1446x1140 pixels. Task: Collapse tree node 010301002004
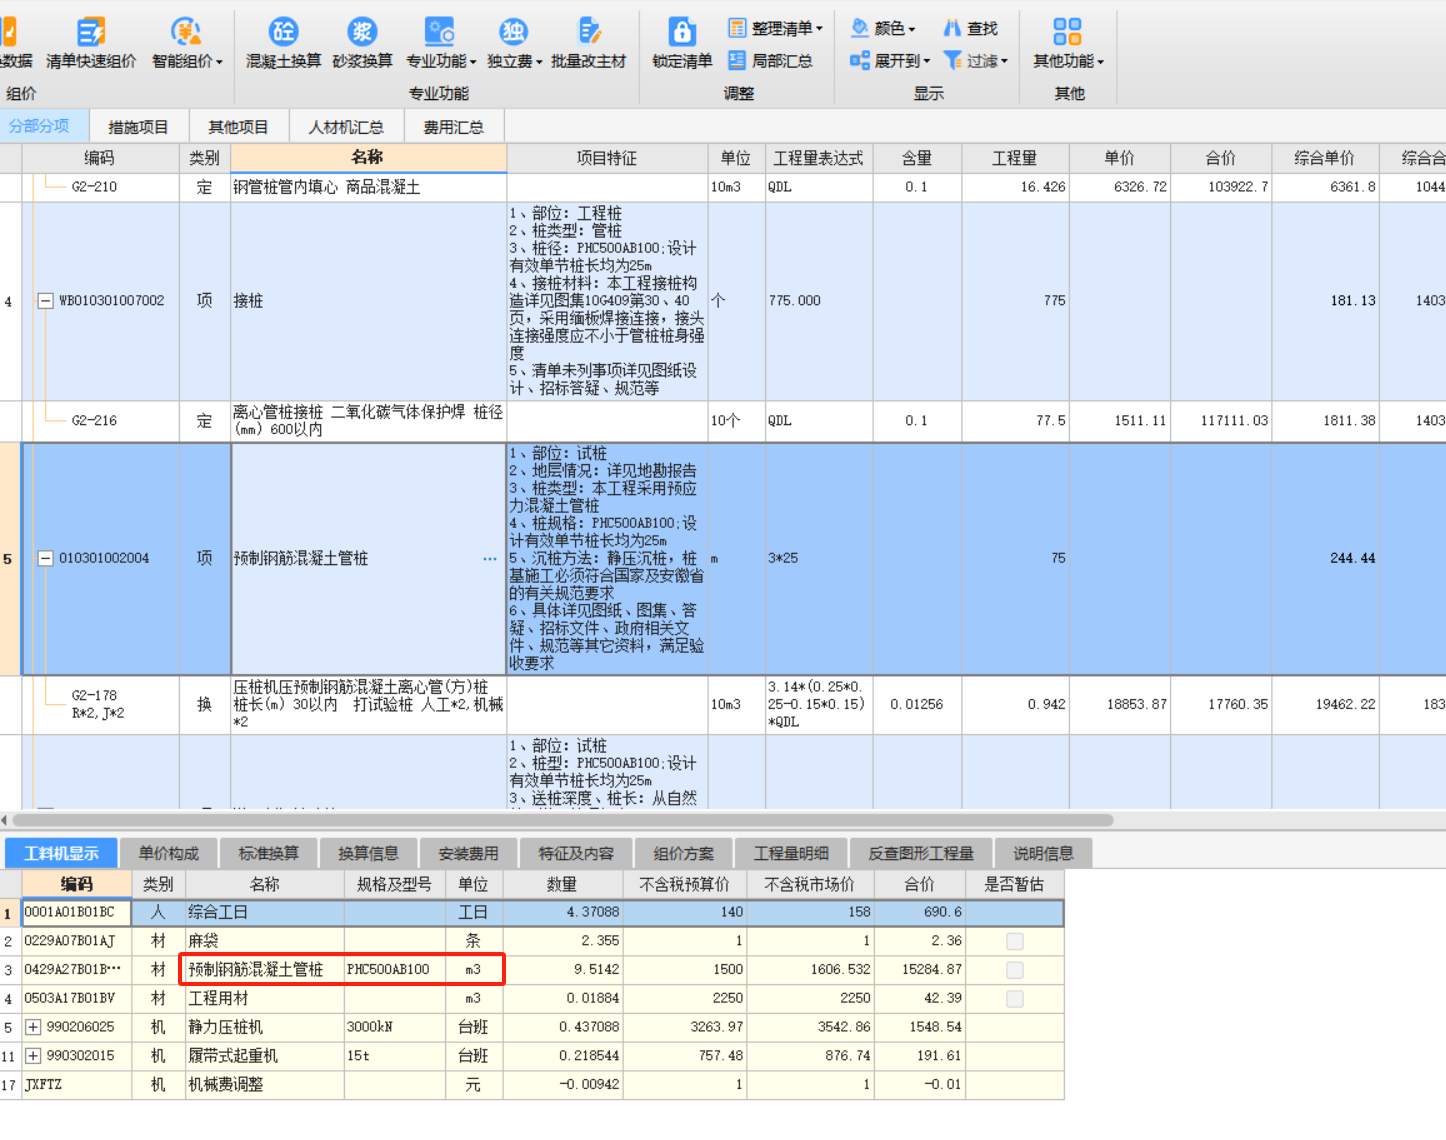[45, 559]
